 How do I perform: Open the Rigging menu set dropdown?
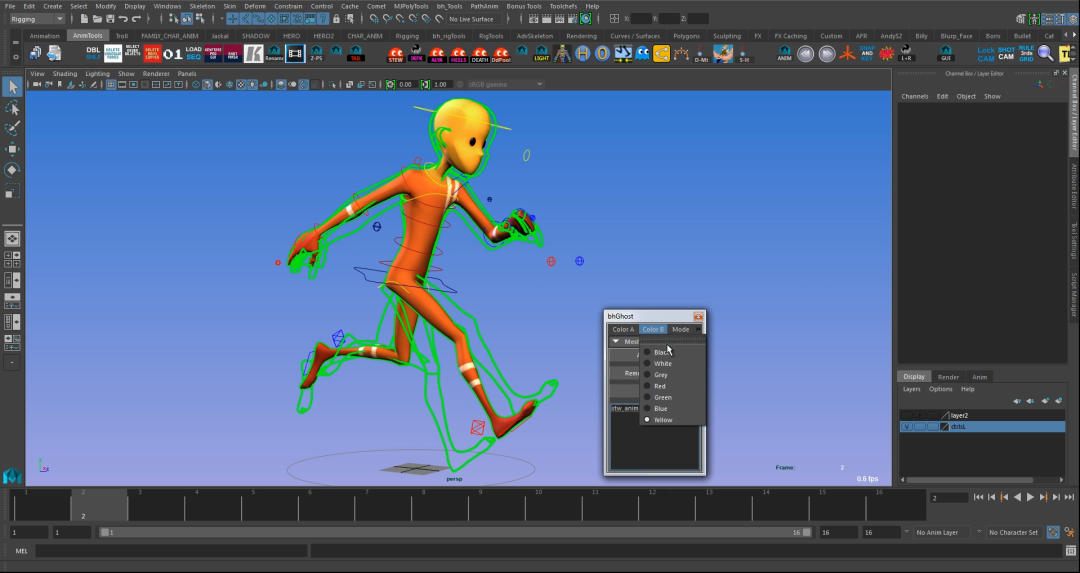(37, 19)
